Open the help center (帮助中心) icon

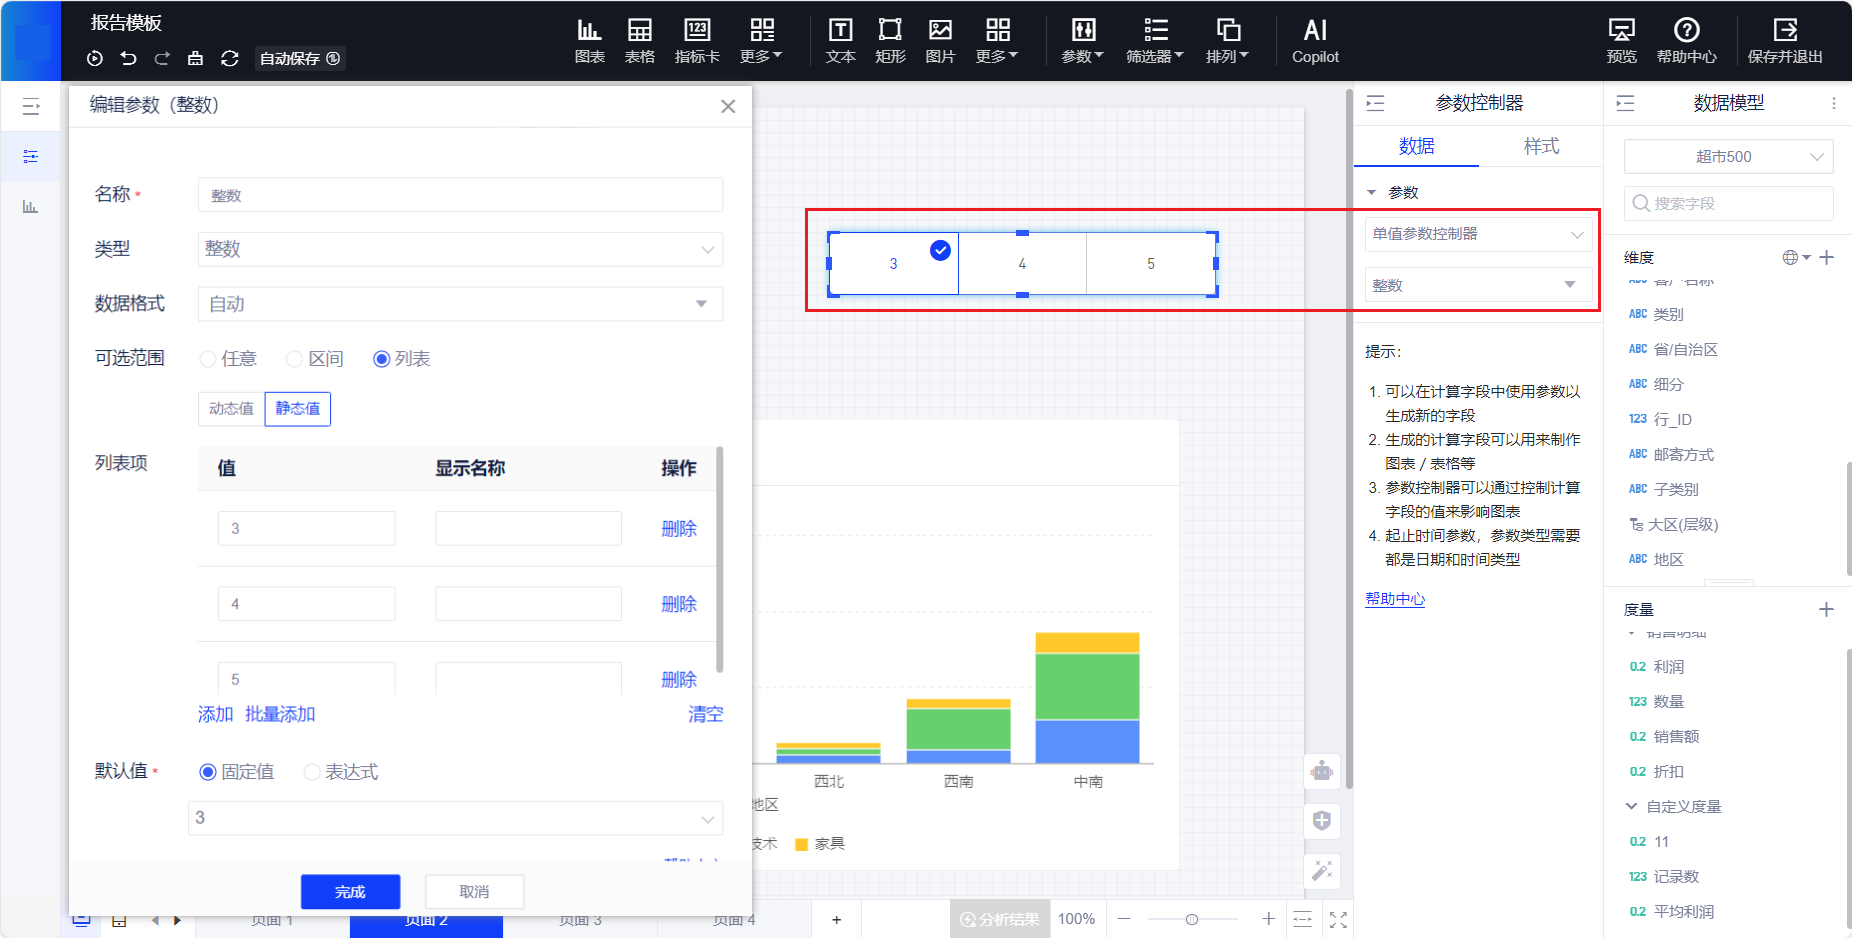click(1686, 41)
